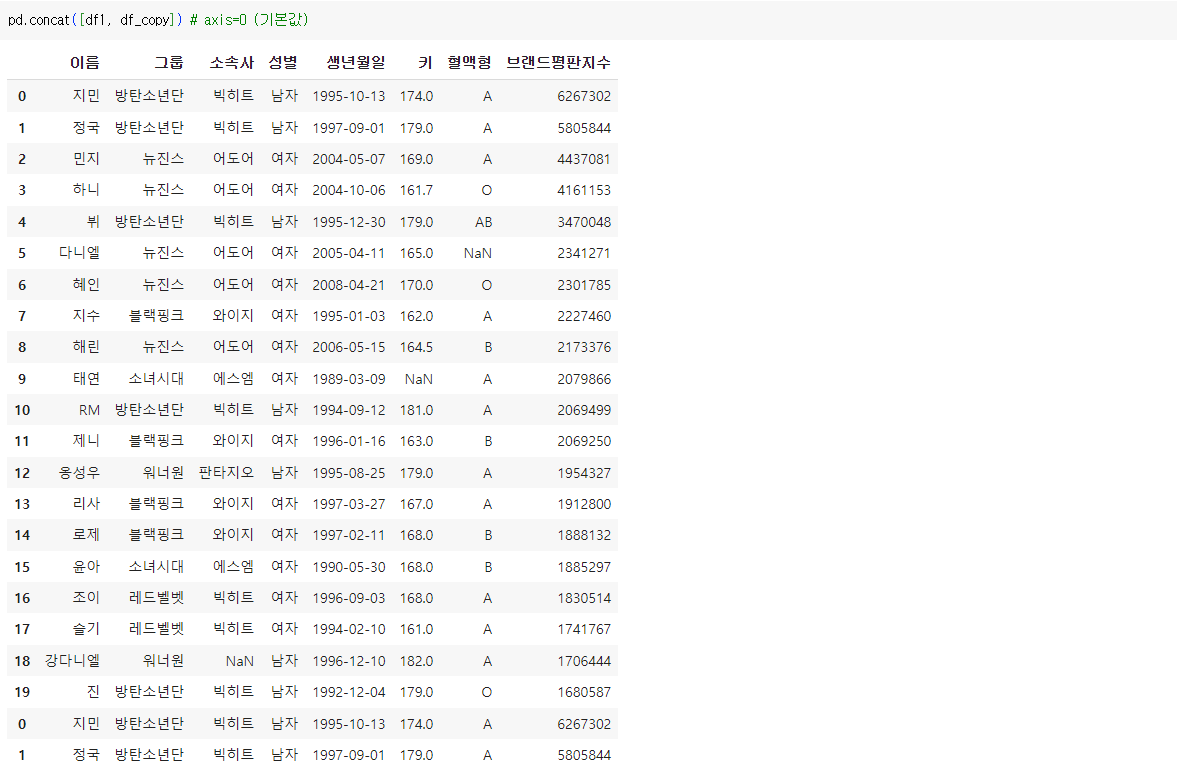
Task: Click the name cell 로제
Action: 86,535
